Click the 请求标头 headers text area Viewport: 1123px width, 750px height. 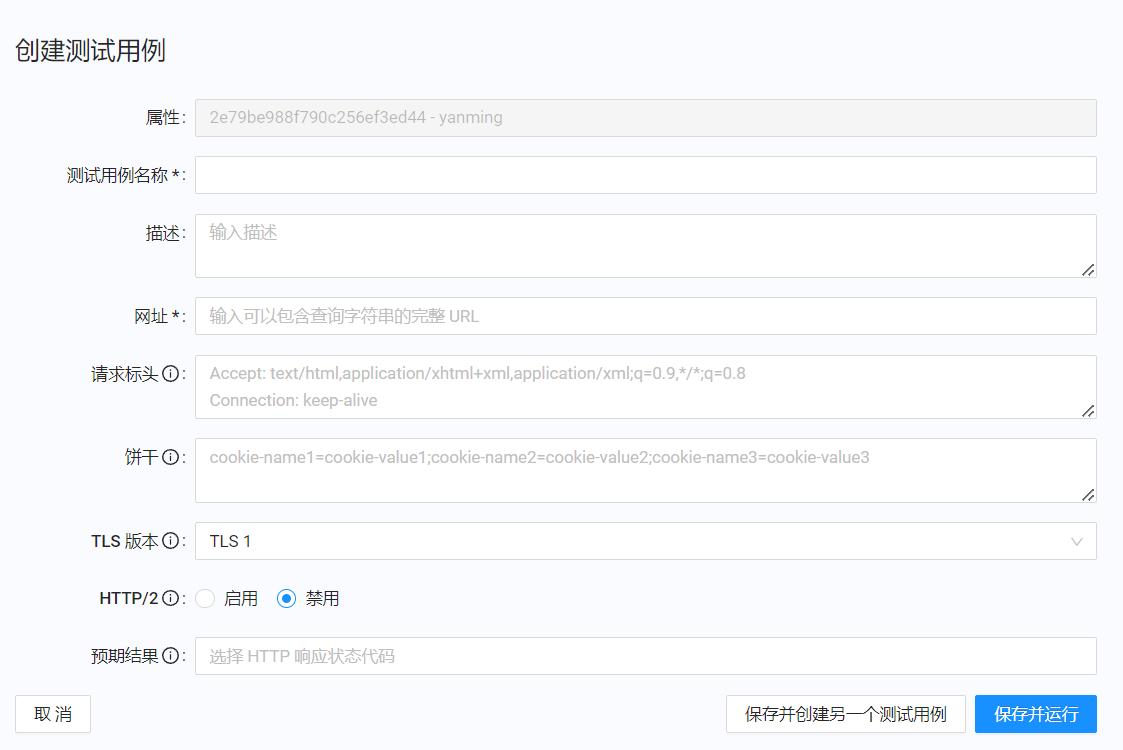pos(645,387)
